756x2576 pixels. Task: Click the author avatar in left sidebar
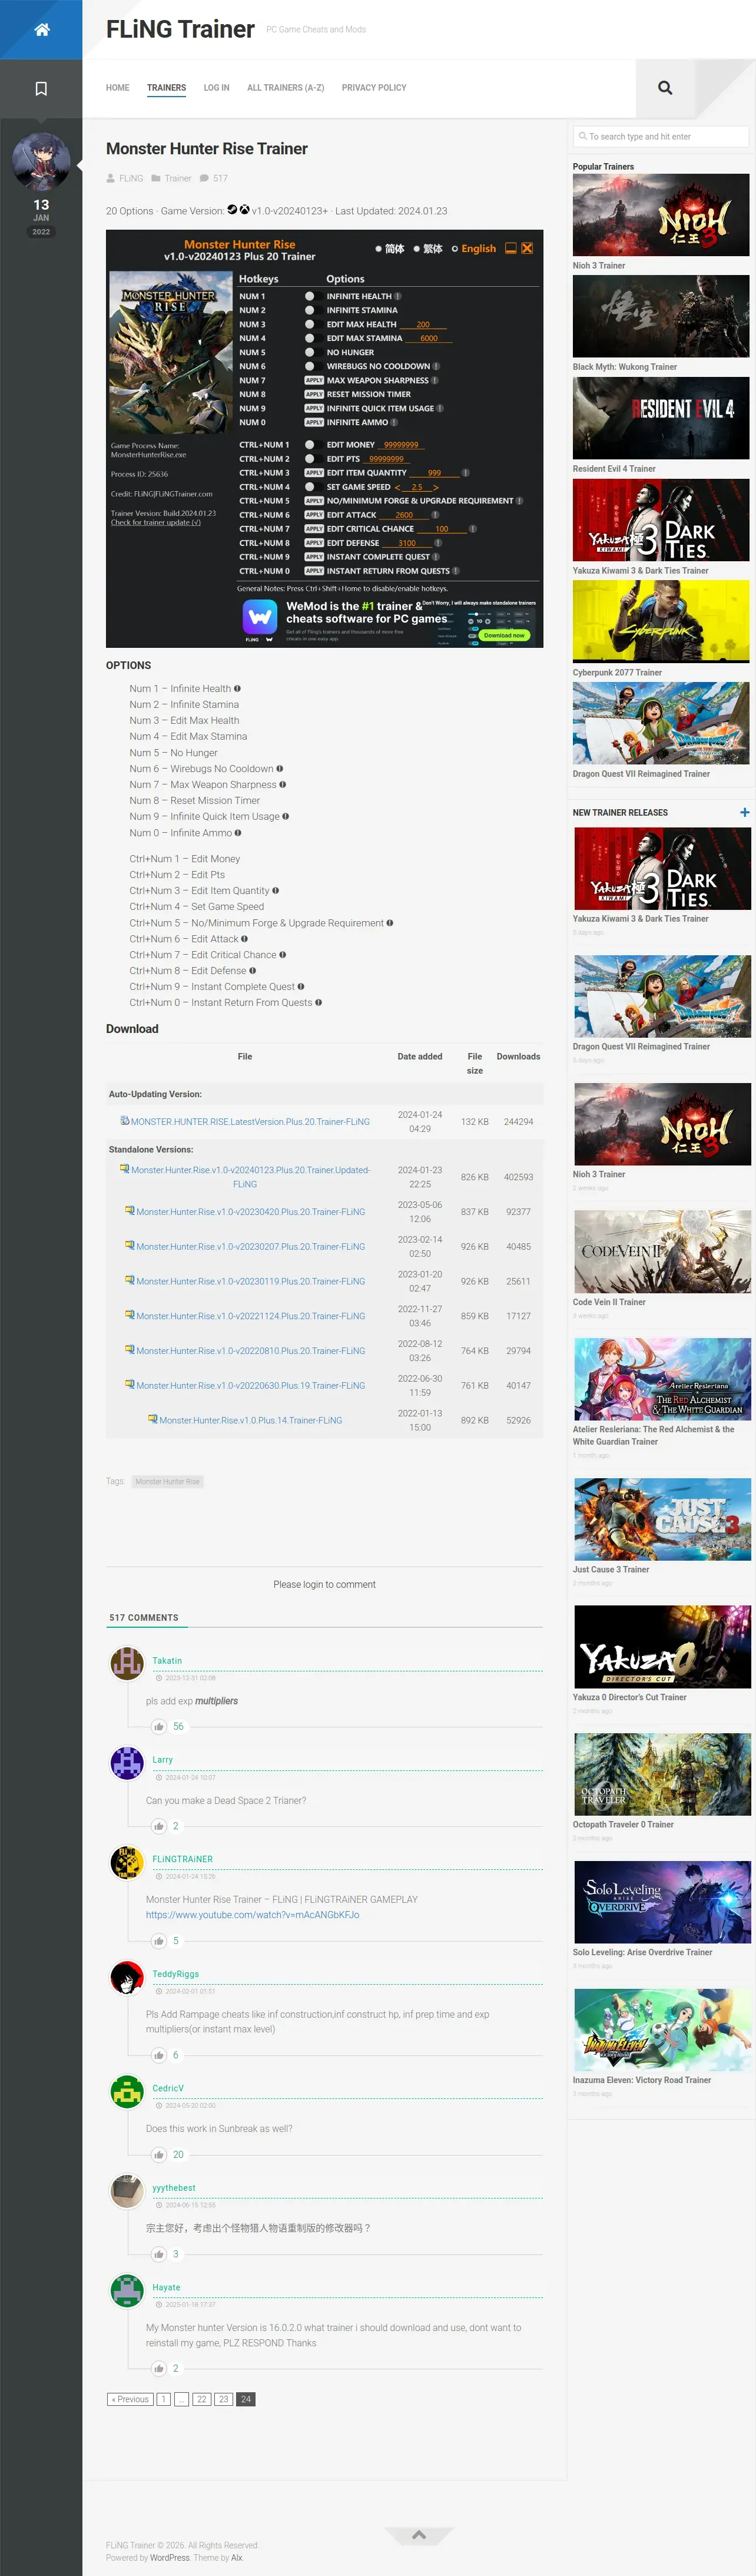(x=41, y=162)
